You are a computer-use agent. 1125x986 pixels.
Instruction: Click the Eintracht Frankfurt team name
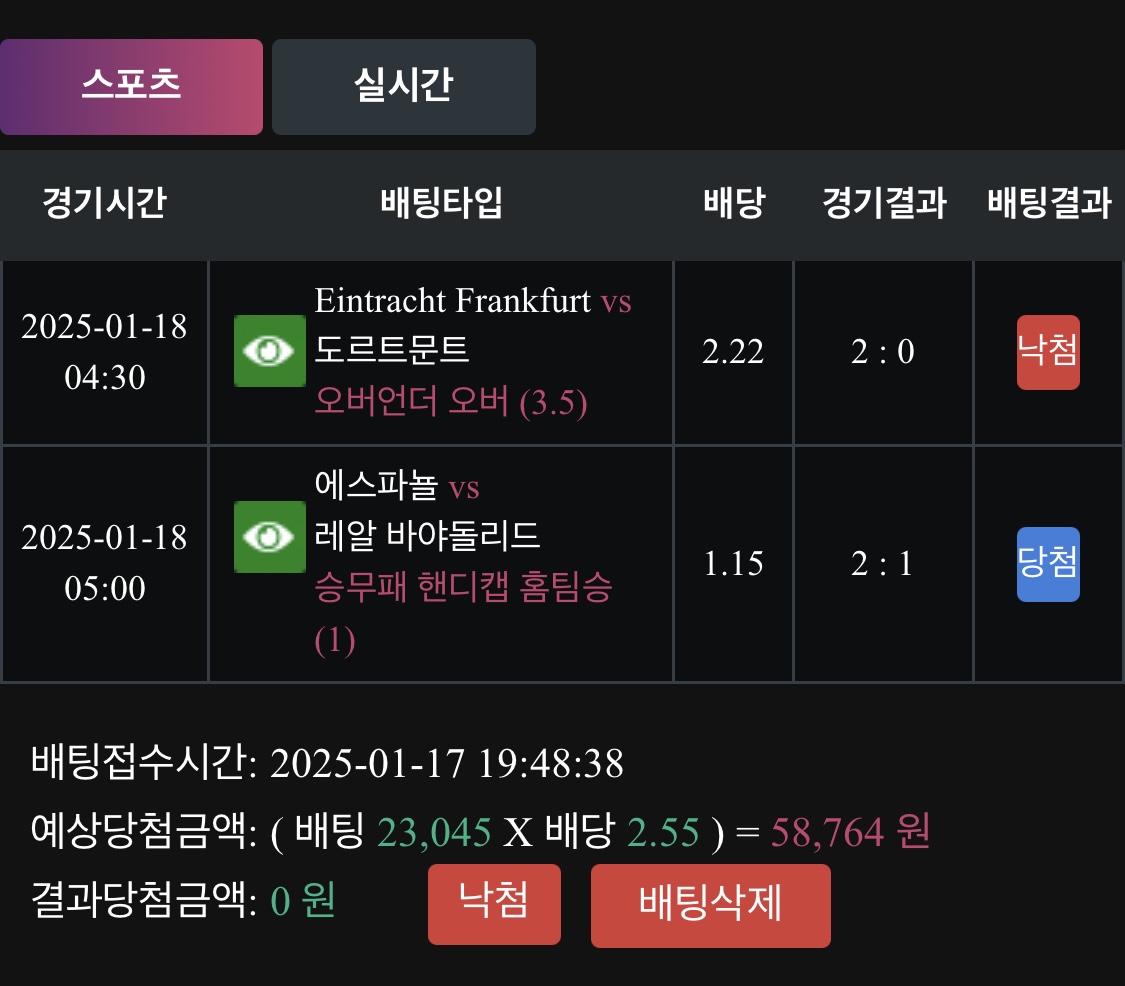click(x=453, y=300)
